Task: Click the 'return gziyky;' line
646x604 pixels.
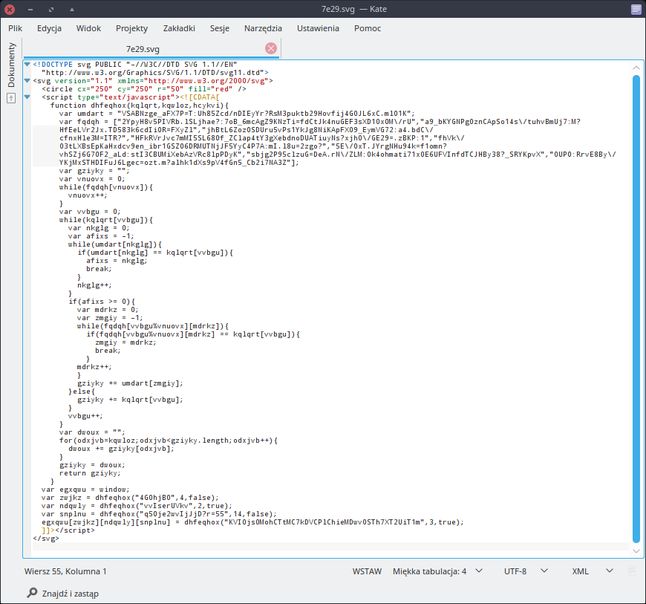Action: [90, 473]
